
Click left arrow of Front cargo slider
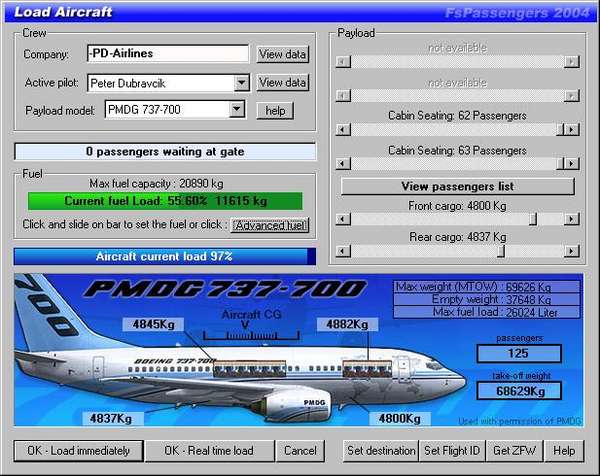pos(343,219)
